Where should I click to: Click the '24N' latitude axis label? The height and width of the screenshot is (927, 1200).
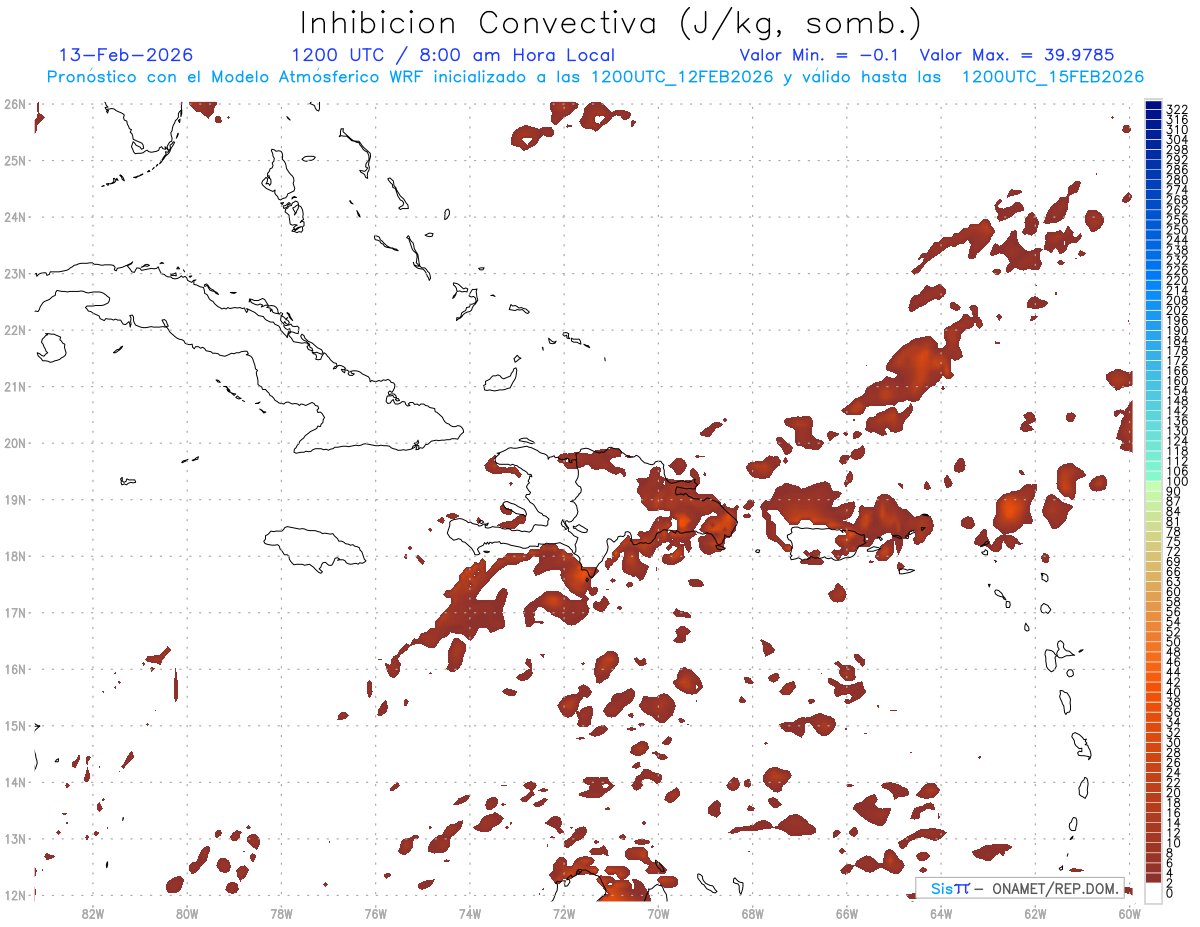14,216
